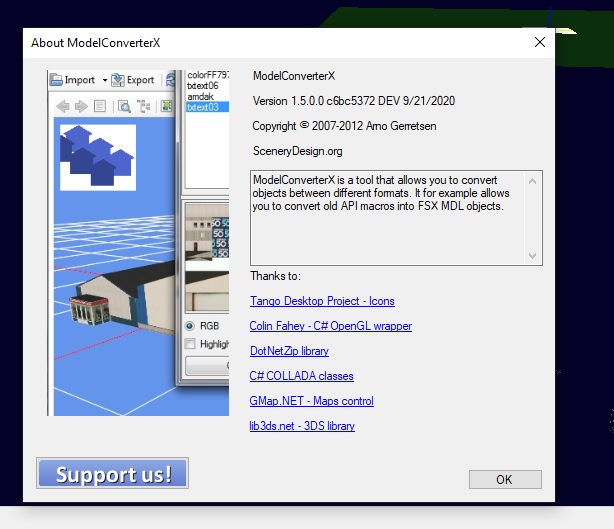Click the blue houses SceneryDesign logo
The height and width of the screenshot is (529, 614).
click(97, 156)
